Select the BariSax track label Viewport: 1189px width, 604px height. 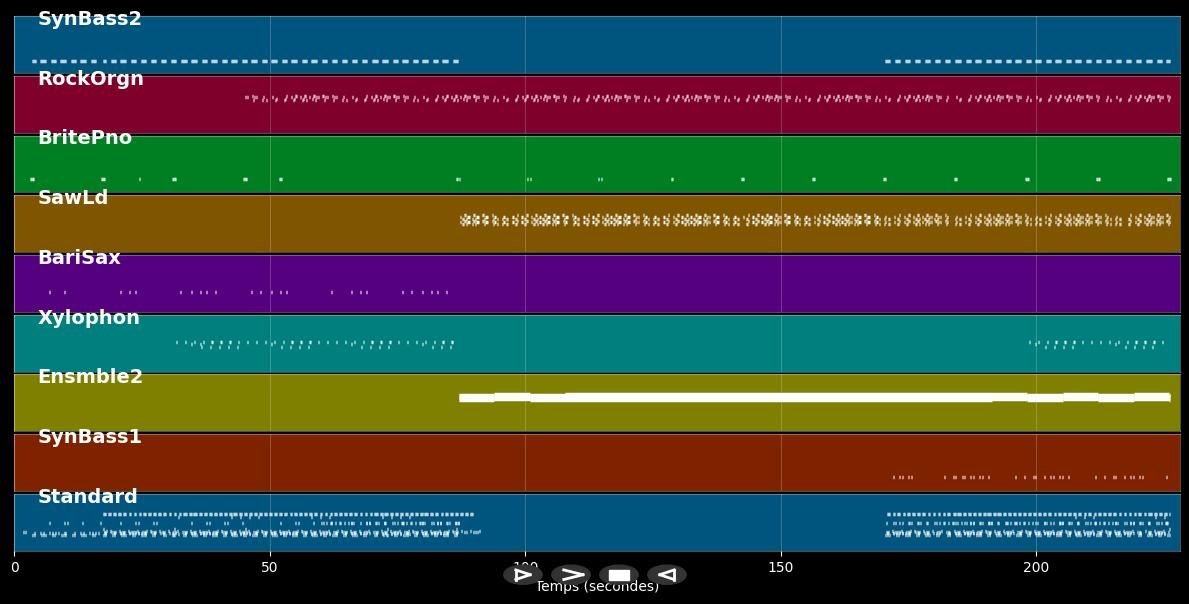pyautogui.click(x=79, y=258)
